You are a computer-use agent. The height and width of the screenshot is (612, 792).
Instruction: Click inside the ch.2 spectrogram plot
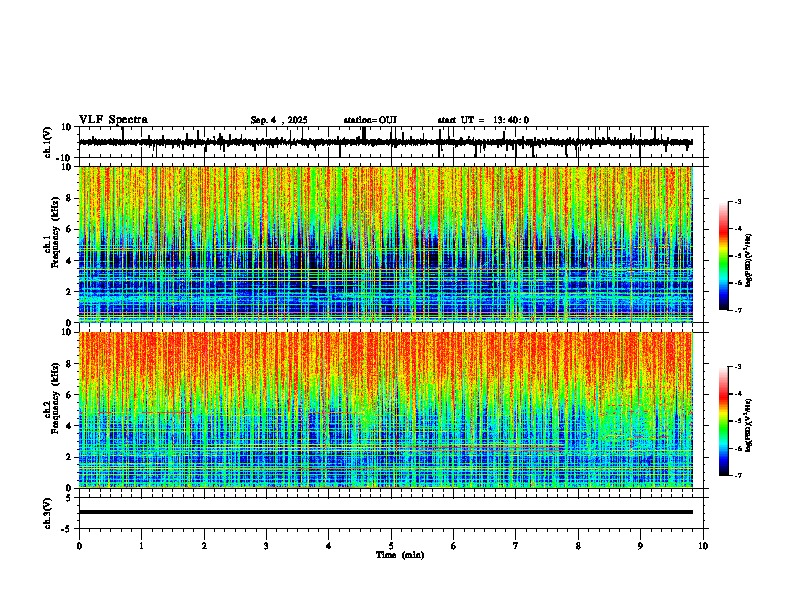coord(386,410)
